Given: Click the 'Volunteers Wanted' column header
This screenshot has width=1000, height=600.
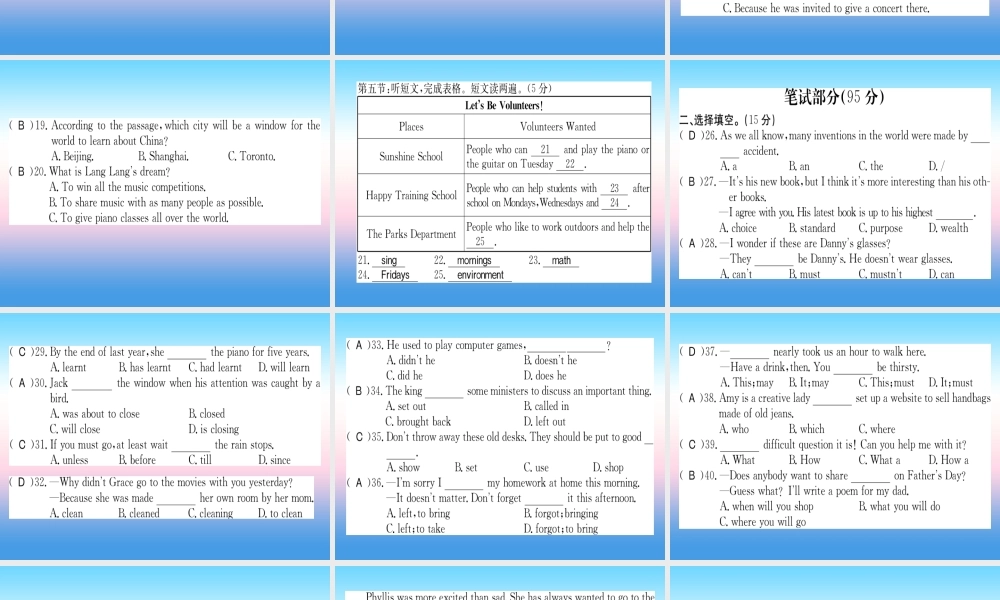Looking at the screenshot, I should 557,126.
